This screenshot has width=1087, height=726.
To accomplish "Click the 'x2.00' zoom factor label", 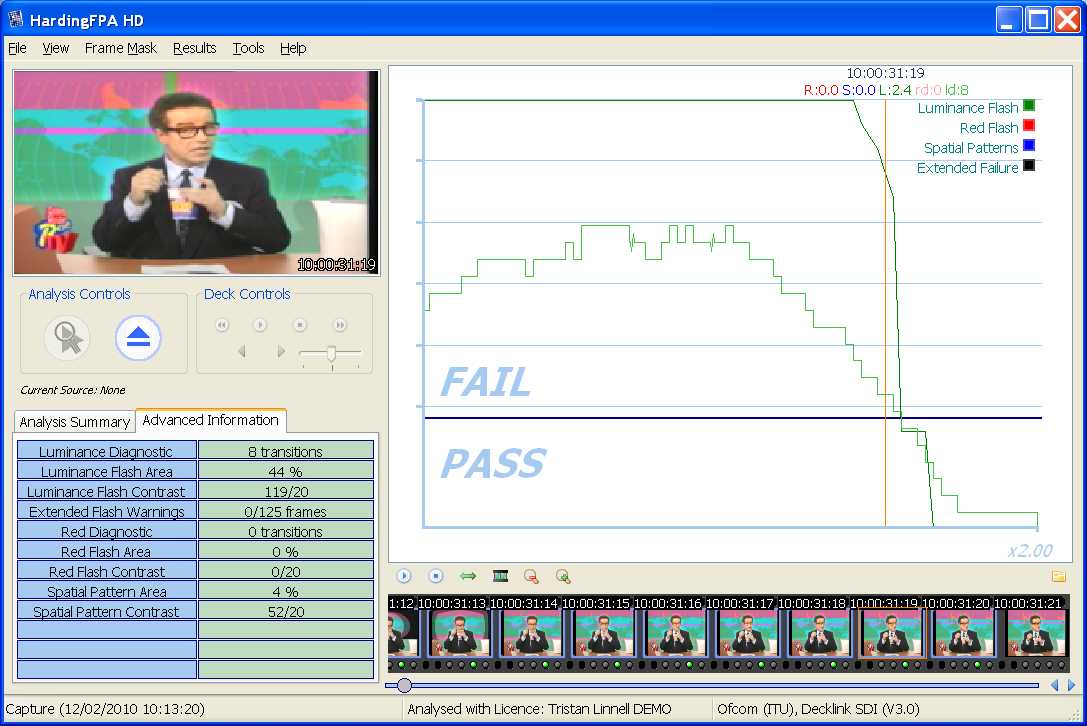I will (x=1030, y=551).
